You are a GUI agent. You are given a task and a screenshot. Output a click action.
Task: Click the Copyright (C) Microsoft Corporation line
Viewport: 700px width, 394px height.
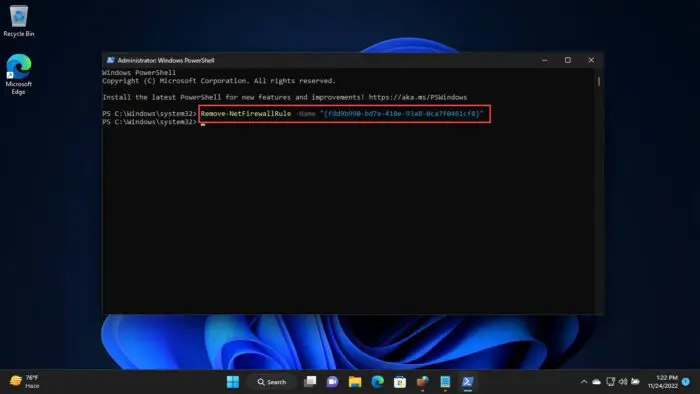pyautogui.click(x=219, y=81)
